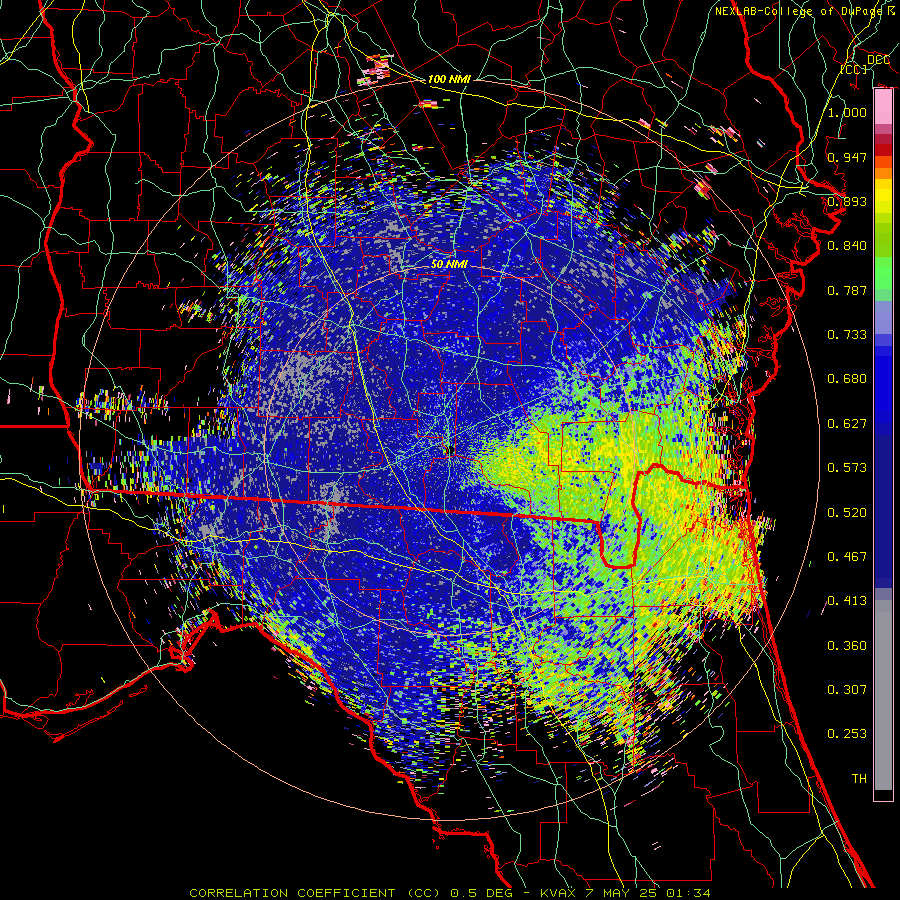Image resolution: width=900 pixels, height=900 pixels.
Task: Click the "KVAX" radar site identifier
Action: click(559, 893)
